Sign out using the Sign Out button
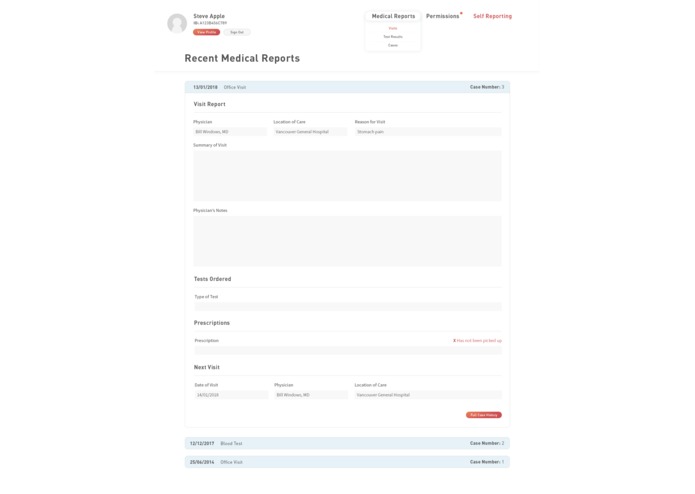 [x=237, y=32]
